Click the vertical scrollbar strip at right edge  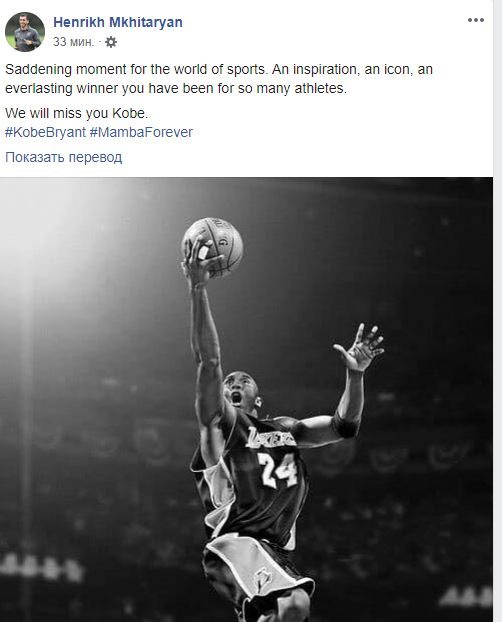click(498, 311)
